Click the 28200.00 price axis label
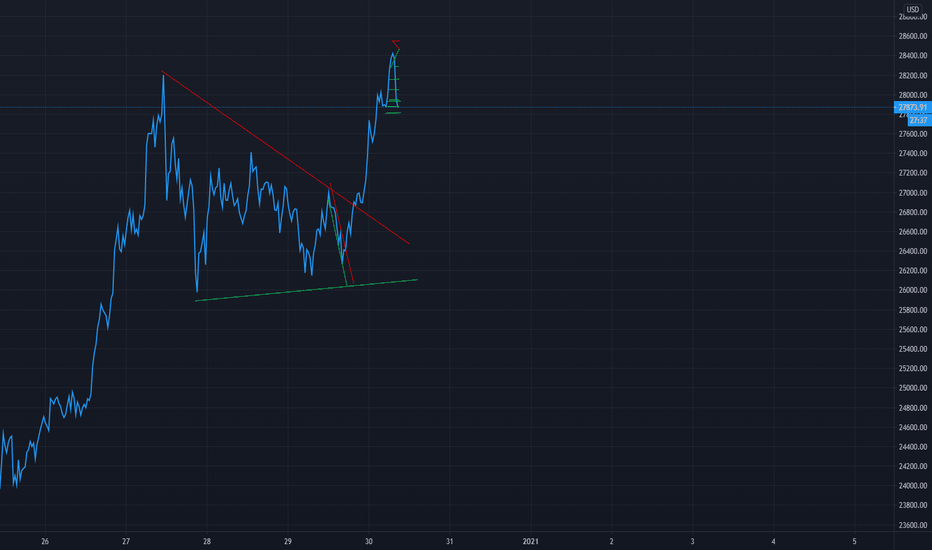The width and height of the screenshot is (932, 550). tap(912, 76)
